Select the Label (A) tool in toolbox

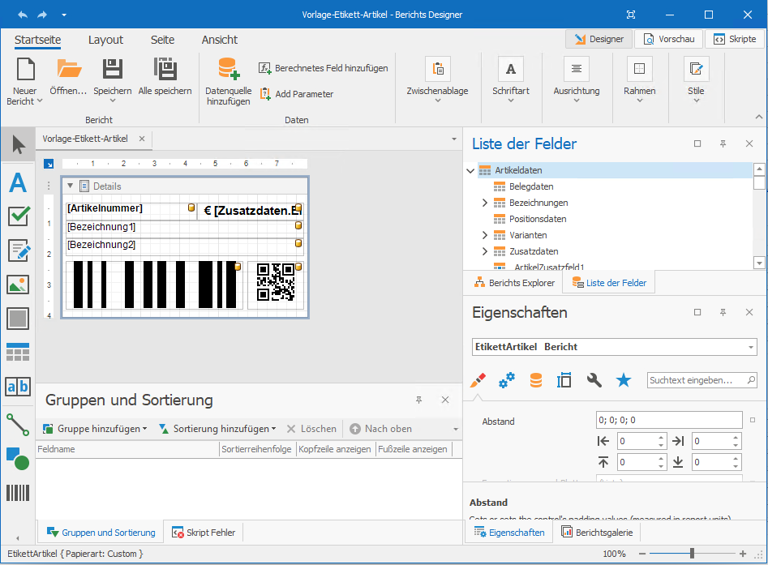(x=18, y=183)
